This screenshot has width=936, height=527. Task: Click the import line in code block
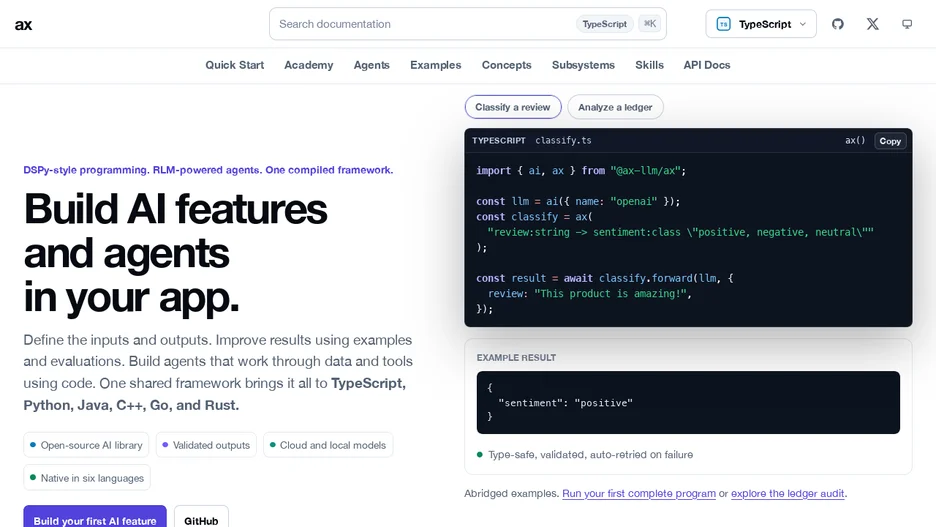pyautogui.click(x=581, y=171)
